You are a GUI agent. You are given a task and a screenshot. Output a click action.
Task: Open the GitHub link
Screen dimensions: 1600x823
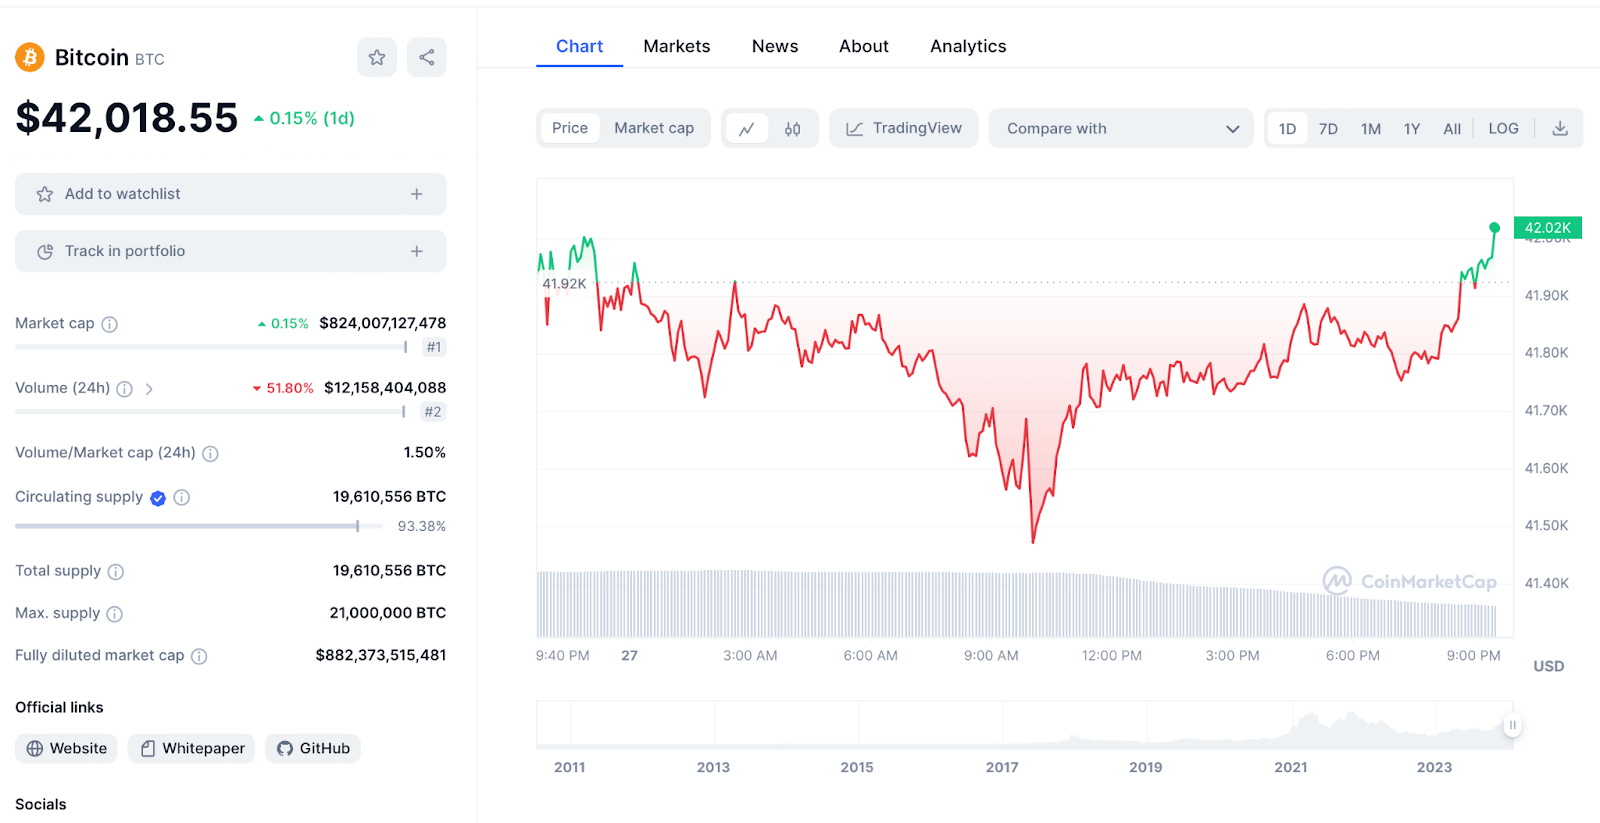[313, 748]
